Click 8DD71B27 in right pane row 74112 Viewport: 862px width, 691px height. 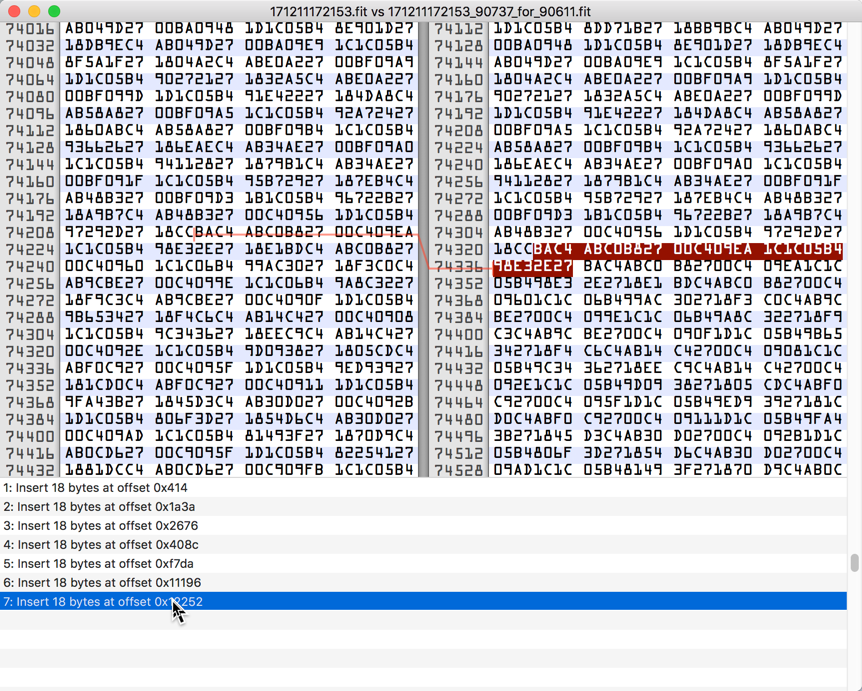pyautogui.click(x=623, y=29)
